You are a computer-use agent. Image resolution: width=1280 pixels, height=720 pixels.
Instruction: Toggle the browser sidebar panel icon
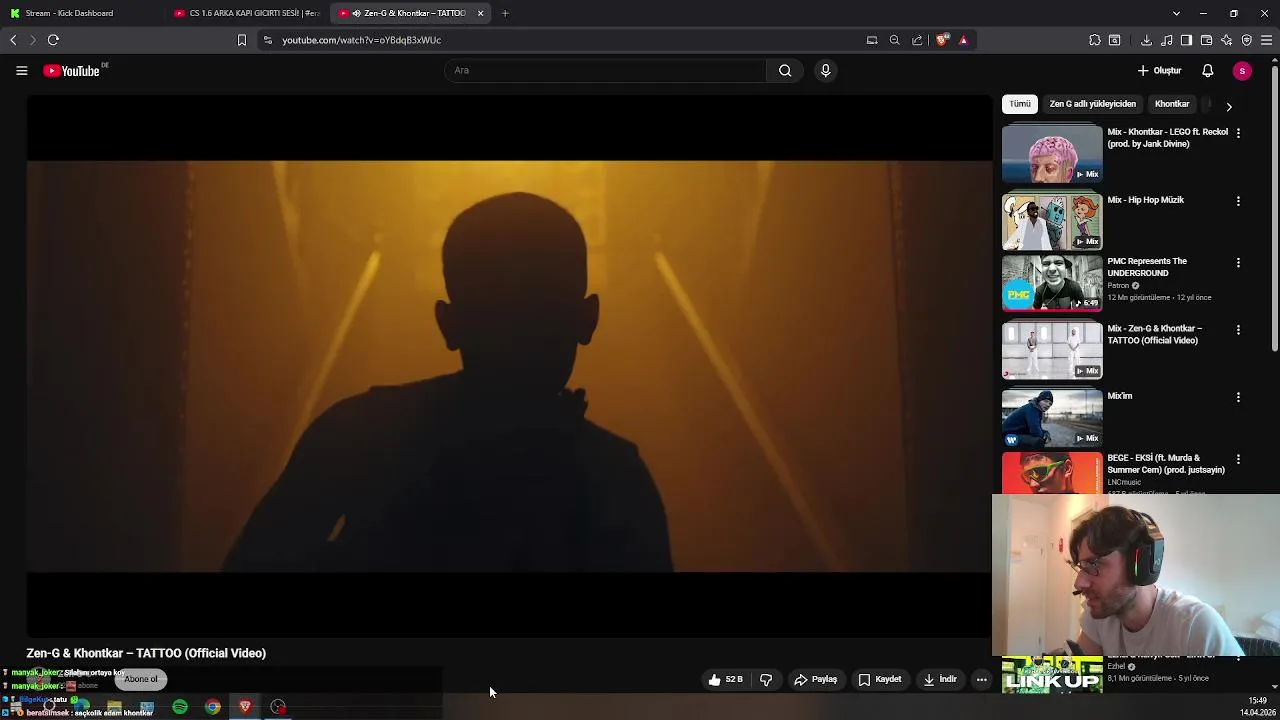tap(1186, 40)
